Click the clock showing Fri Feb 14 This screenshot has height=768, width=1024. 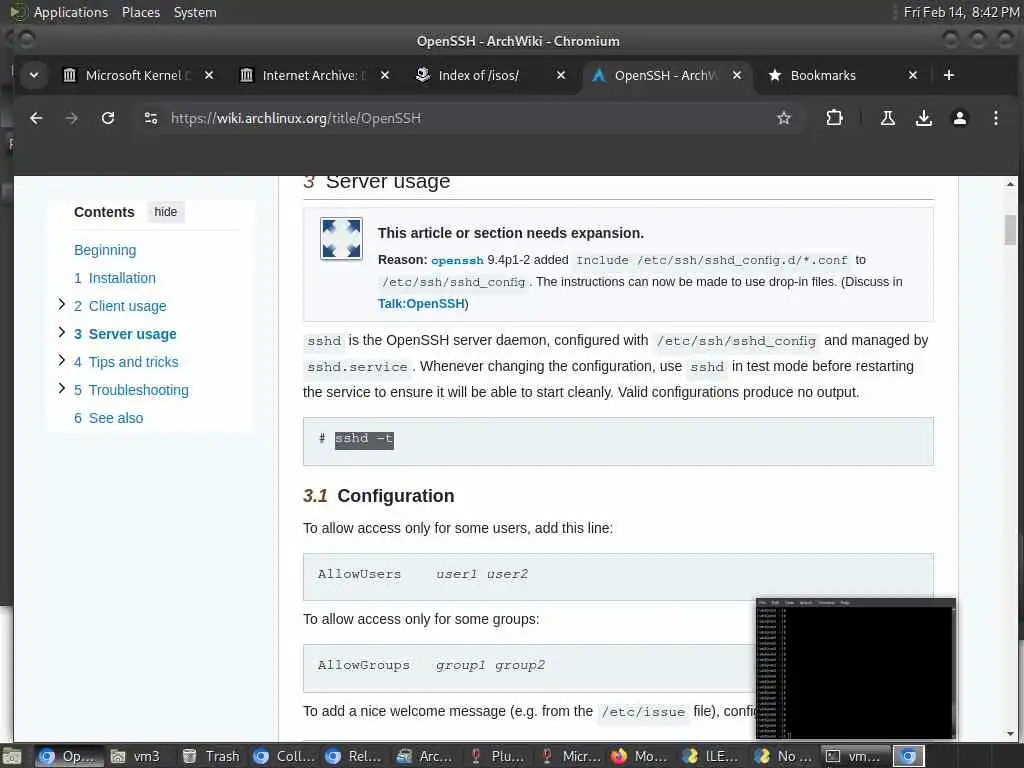pos(961,12)
